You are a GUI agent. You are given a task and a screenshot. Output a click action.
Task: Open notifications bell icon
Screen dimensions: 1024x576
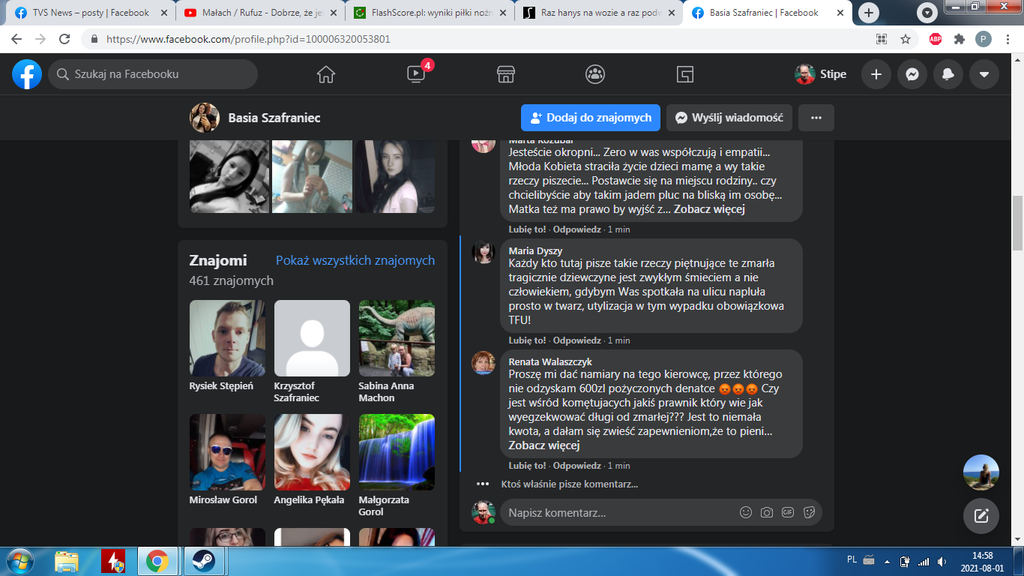(x=948, y=74)
